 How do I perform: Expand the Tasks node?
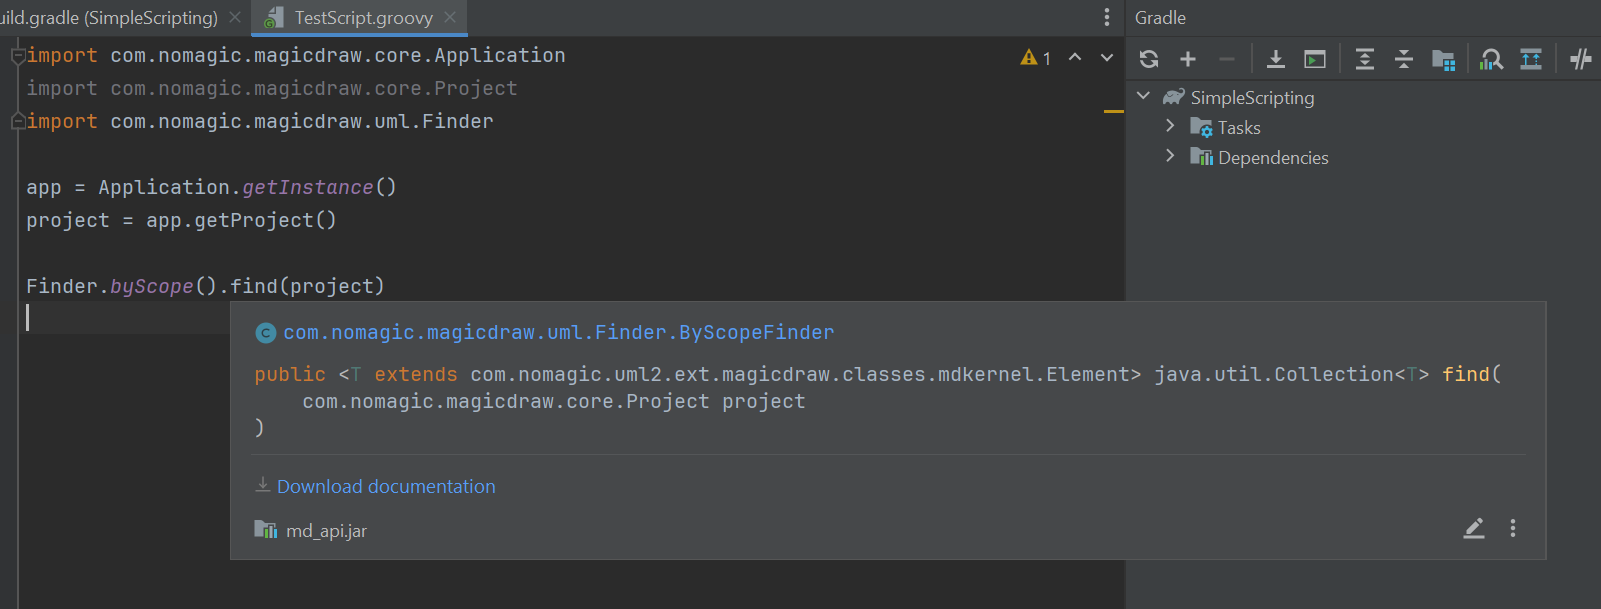coord(1170,127)
